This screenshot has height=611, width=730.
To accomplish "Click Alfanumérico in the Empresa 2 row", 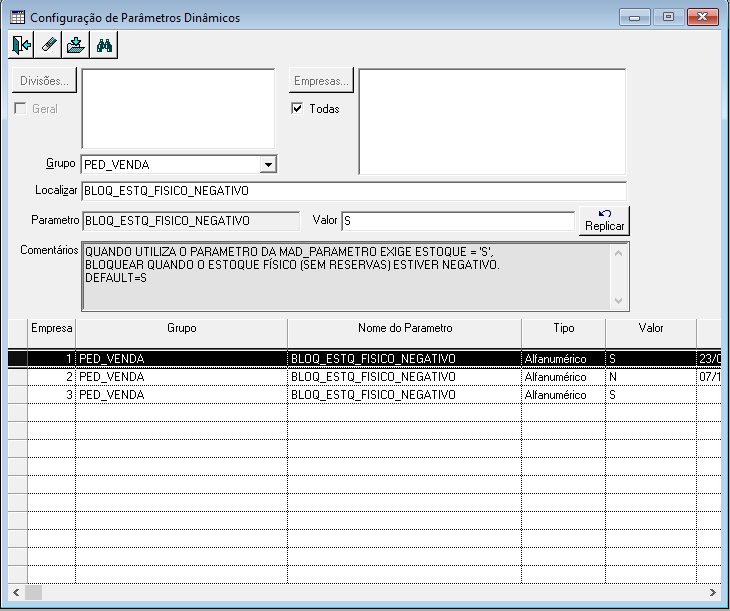I will 555,377.
